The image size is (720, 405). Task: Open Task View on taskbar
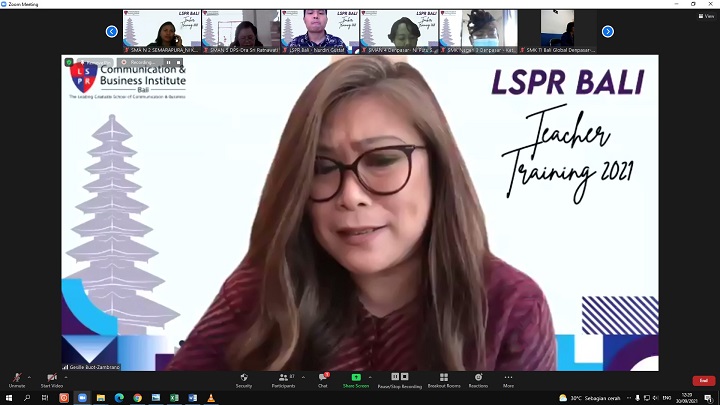(x=45, y=398)
